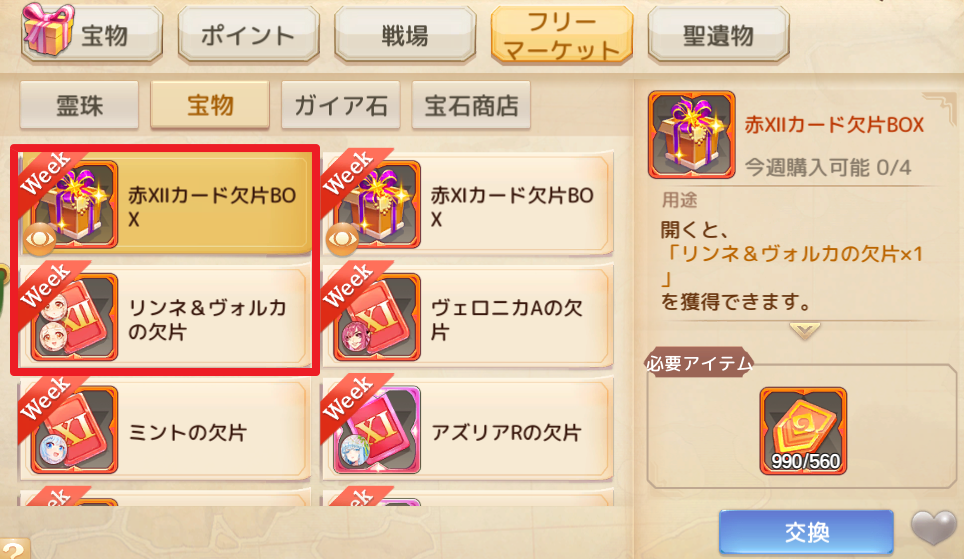The height and width of the screenshot is (559, 964).
Task: Open the question mark help button
Action: tap(14, 550)
